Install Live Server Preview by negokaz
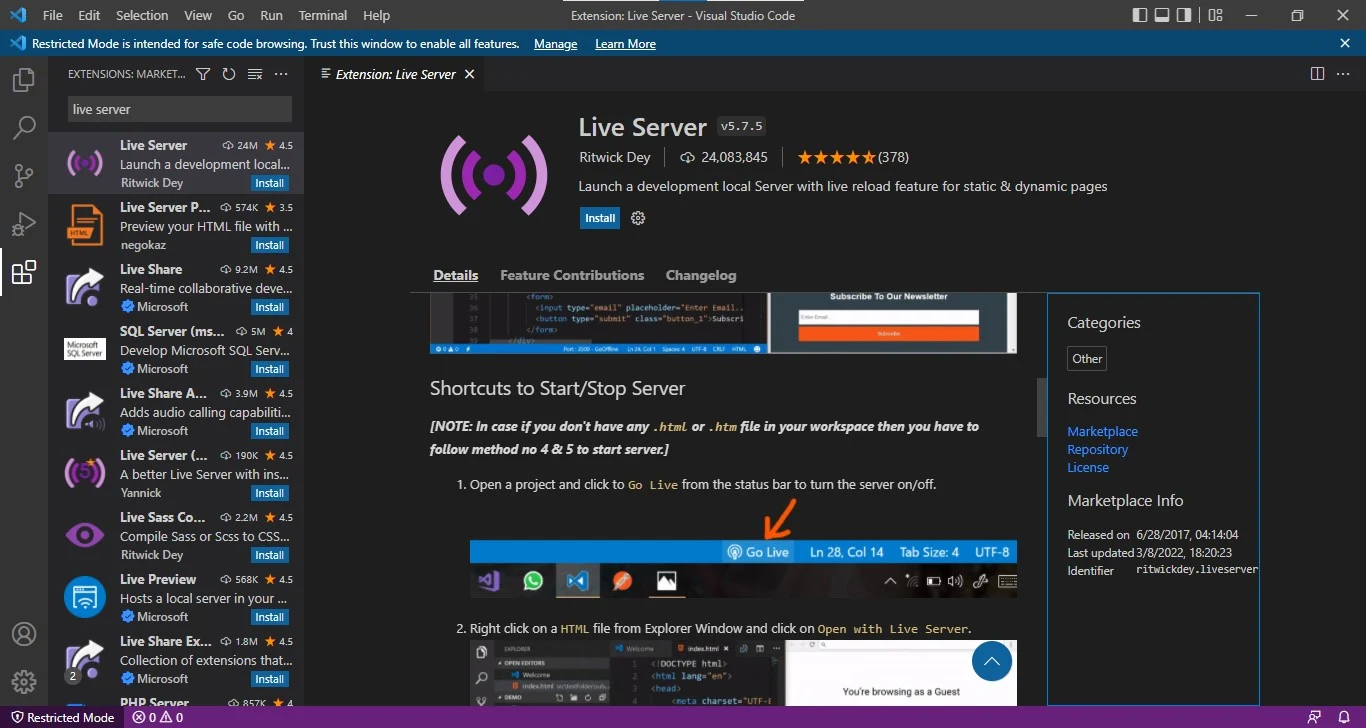1366x728 pixels. [270, 245]
